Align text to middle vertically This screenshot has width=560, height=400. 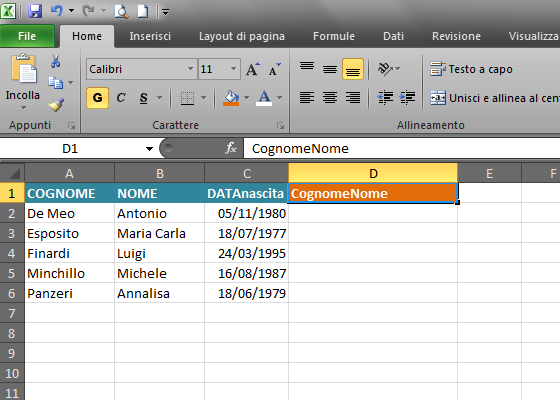330,69
